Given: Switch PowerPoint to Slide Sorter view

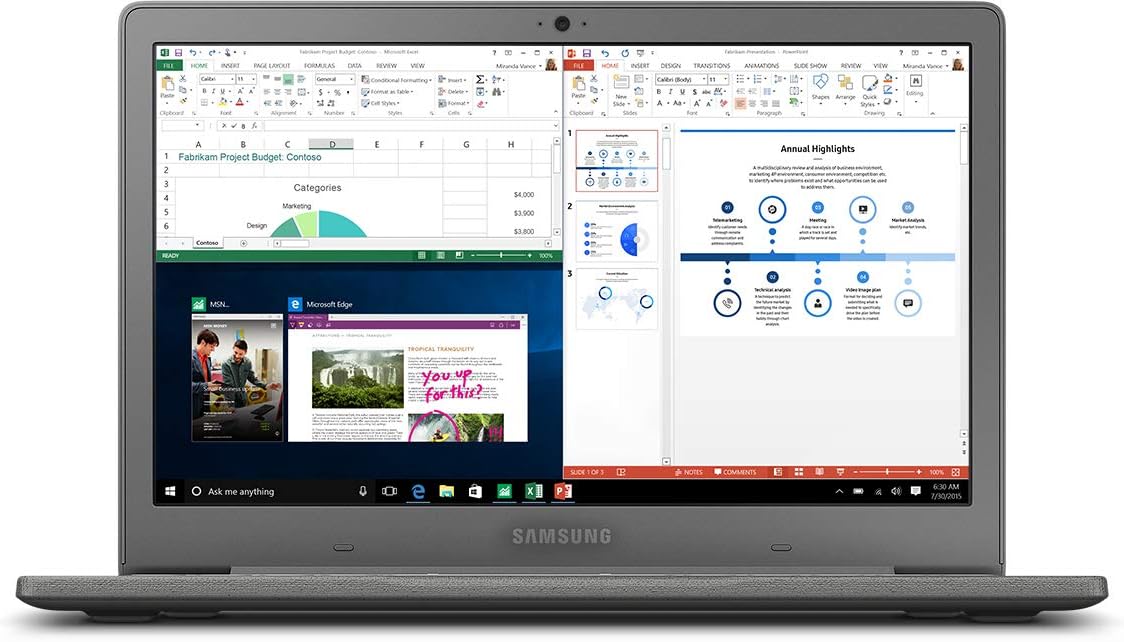Looking at the screenshot, I should 799,472.
